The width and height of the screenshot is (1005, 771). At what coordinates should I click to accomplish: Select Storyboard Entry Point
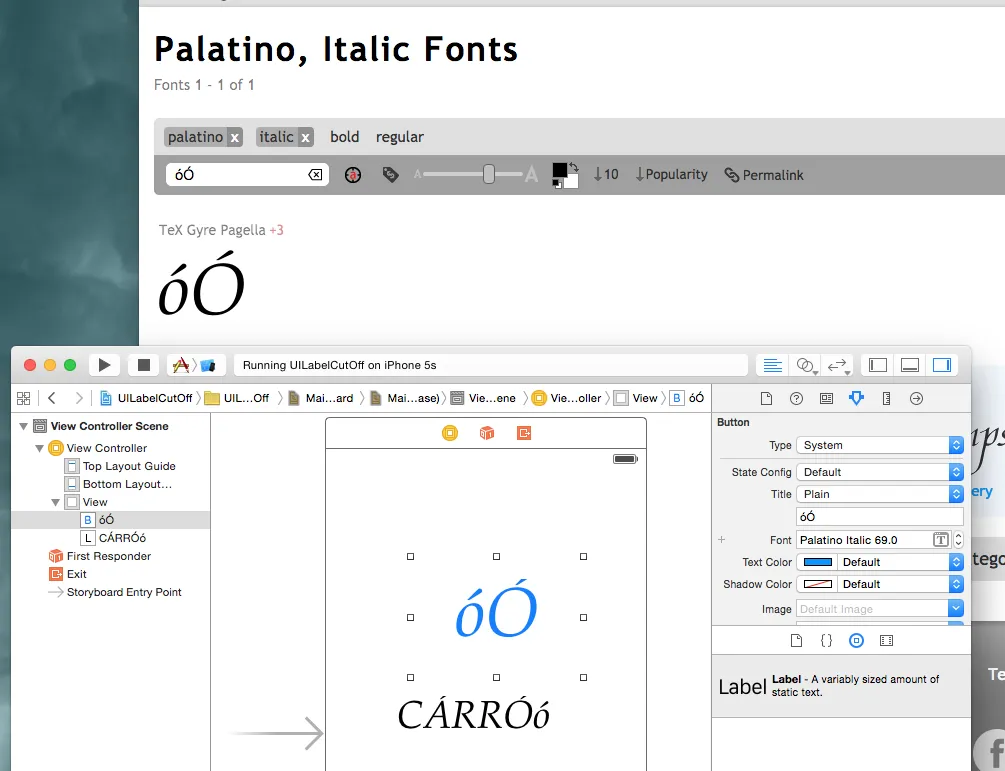[115, 592]
